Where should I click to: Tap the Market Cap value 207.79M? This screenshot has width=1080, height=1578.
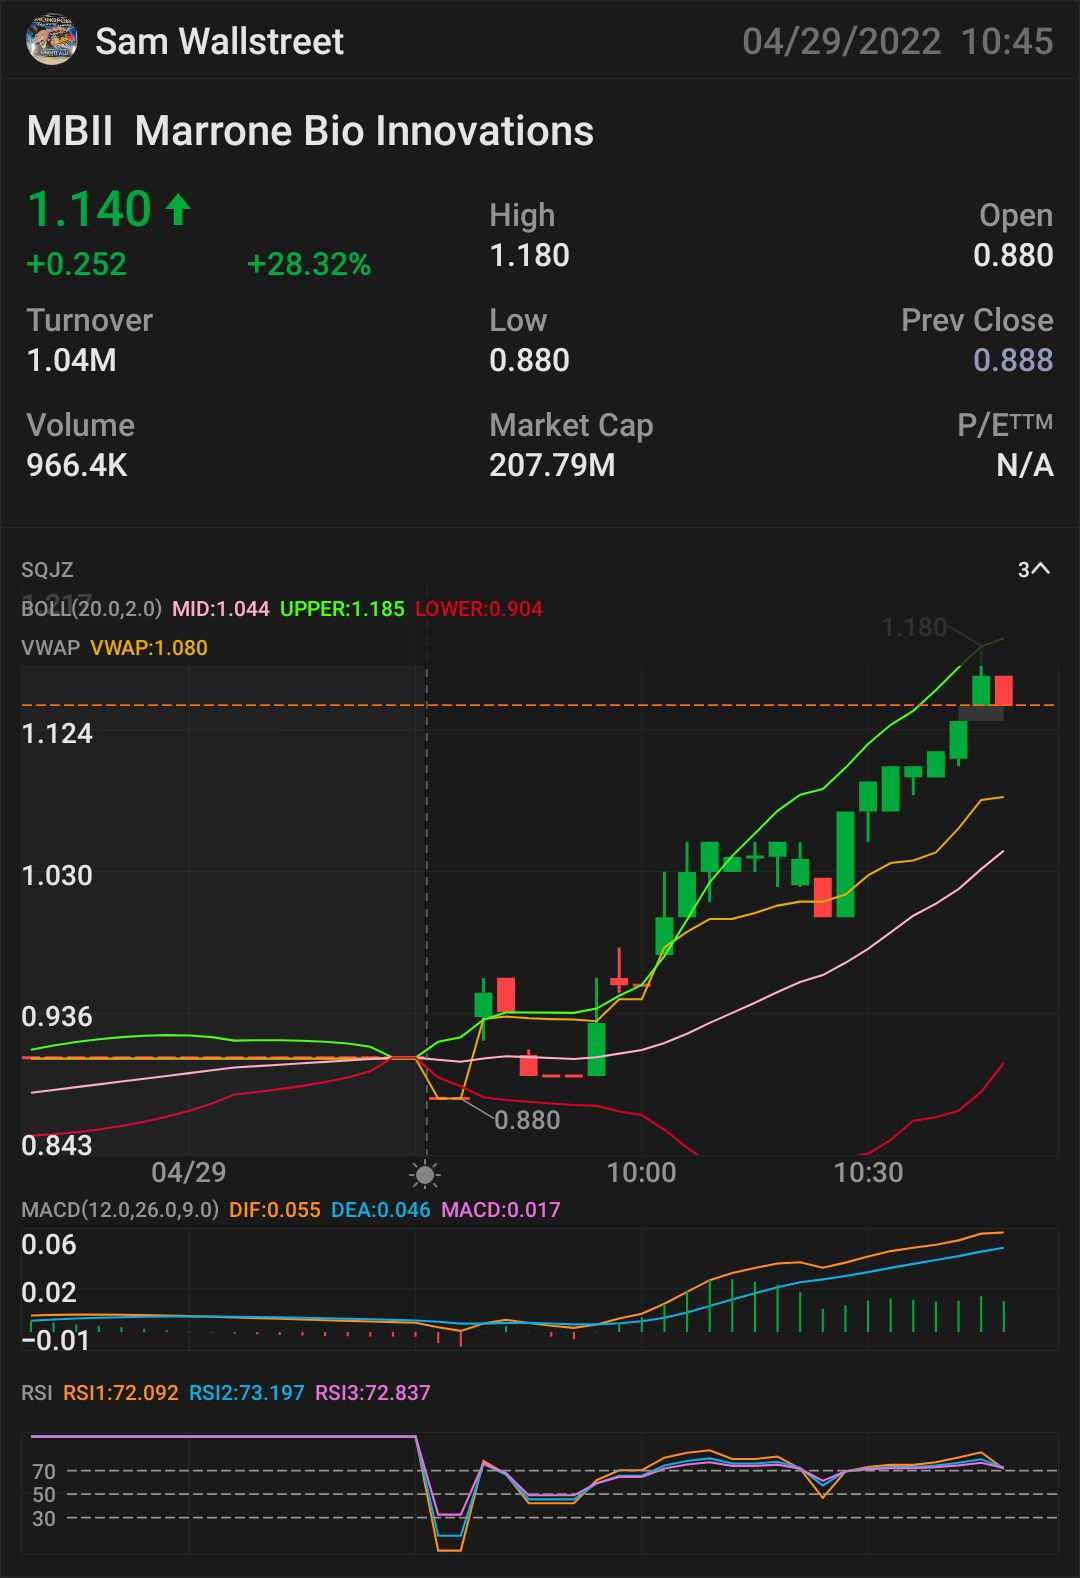(552, 465)
